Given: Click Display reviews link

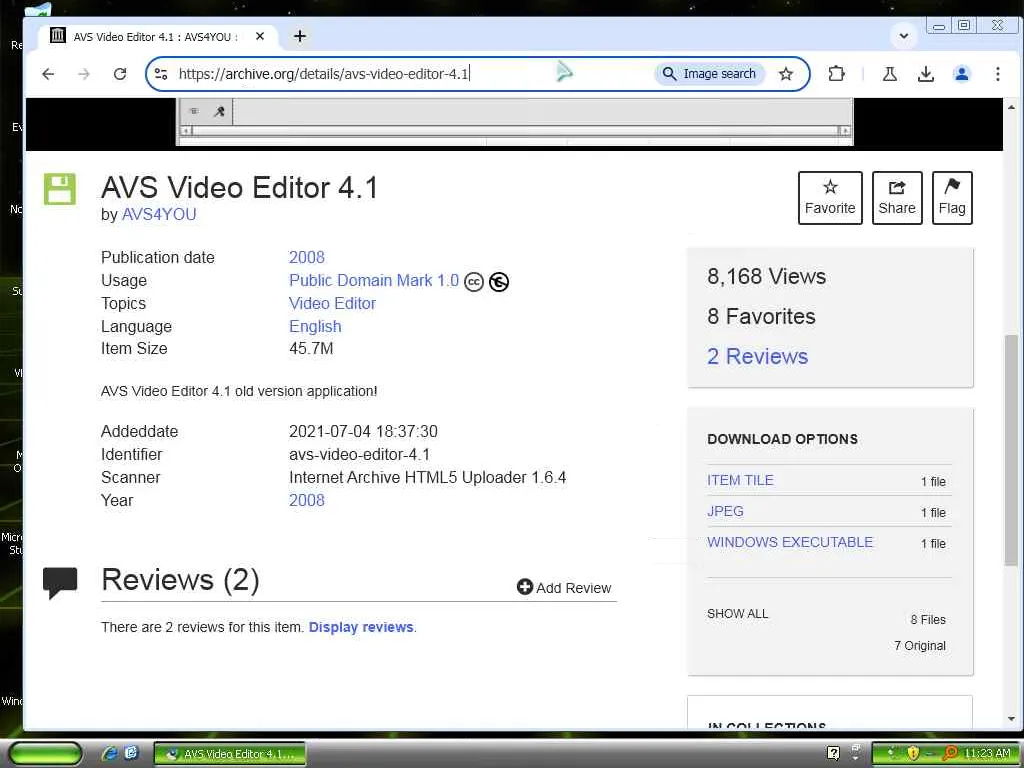Looking at the screenshot, I should pyautogui.click(x=360, y=627).
